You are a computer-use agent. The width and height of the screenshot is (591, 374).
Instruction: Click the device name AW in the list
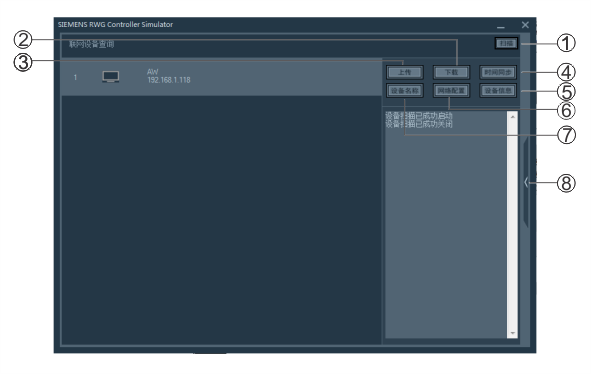coord(153,72)
